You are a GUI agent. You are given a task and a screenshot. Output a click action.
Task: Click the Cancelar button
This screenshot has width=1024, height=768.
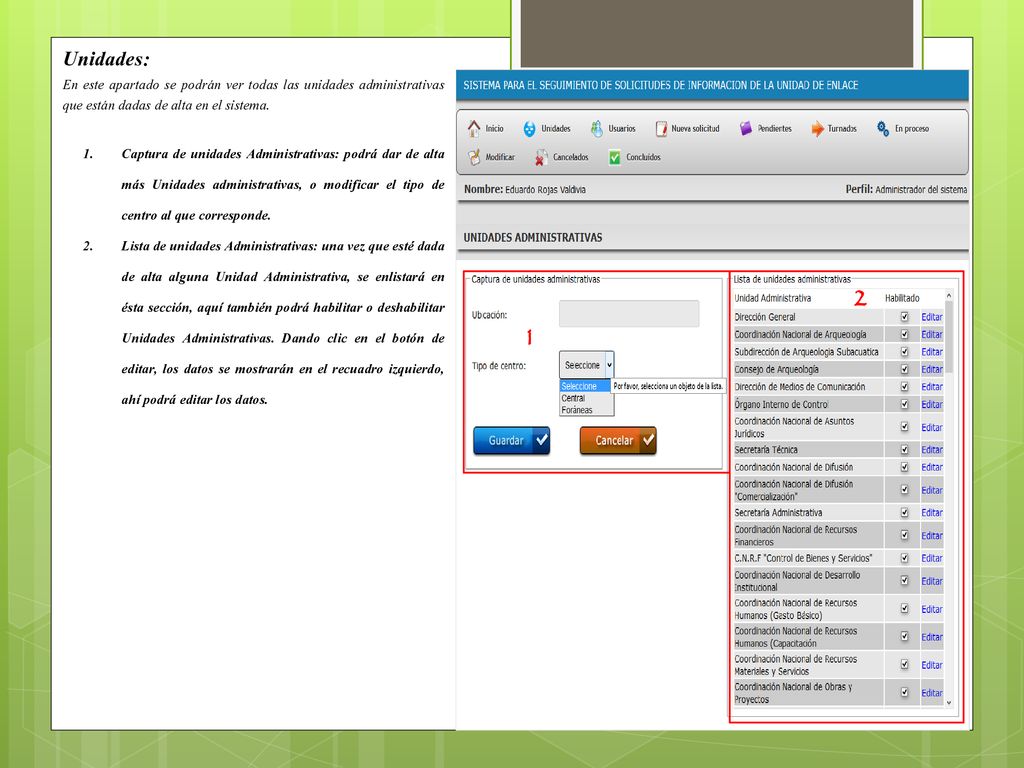pos(618,440)
